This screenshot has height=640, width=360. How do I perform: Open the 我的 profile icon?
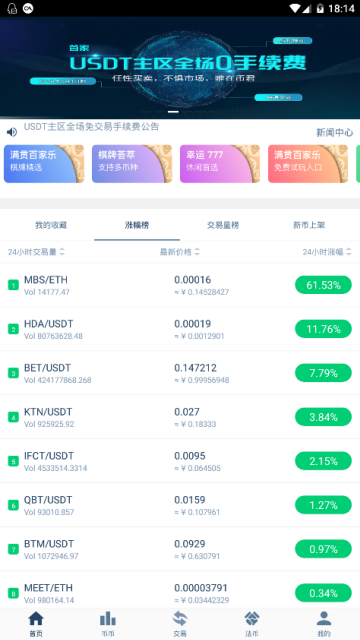(324, 619)
